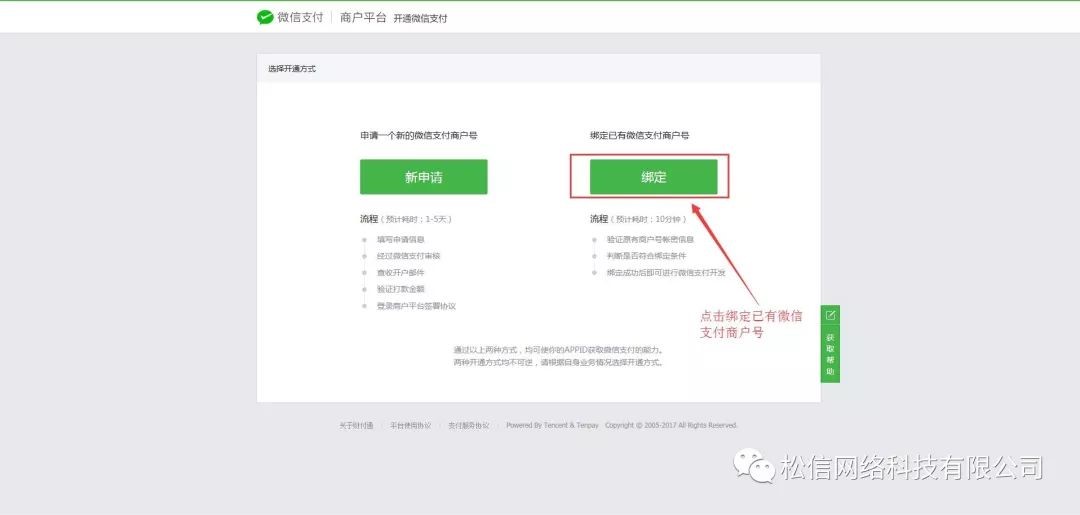Click the 微信支付 header text

300,18
